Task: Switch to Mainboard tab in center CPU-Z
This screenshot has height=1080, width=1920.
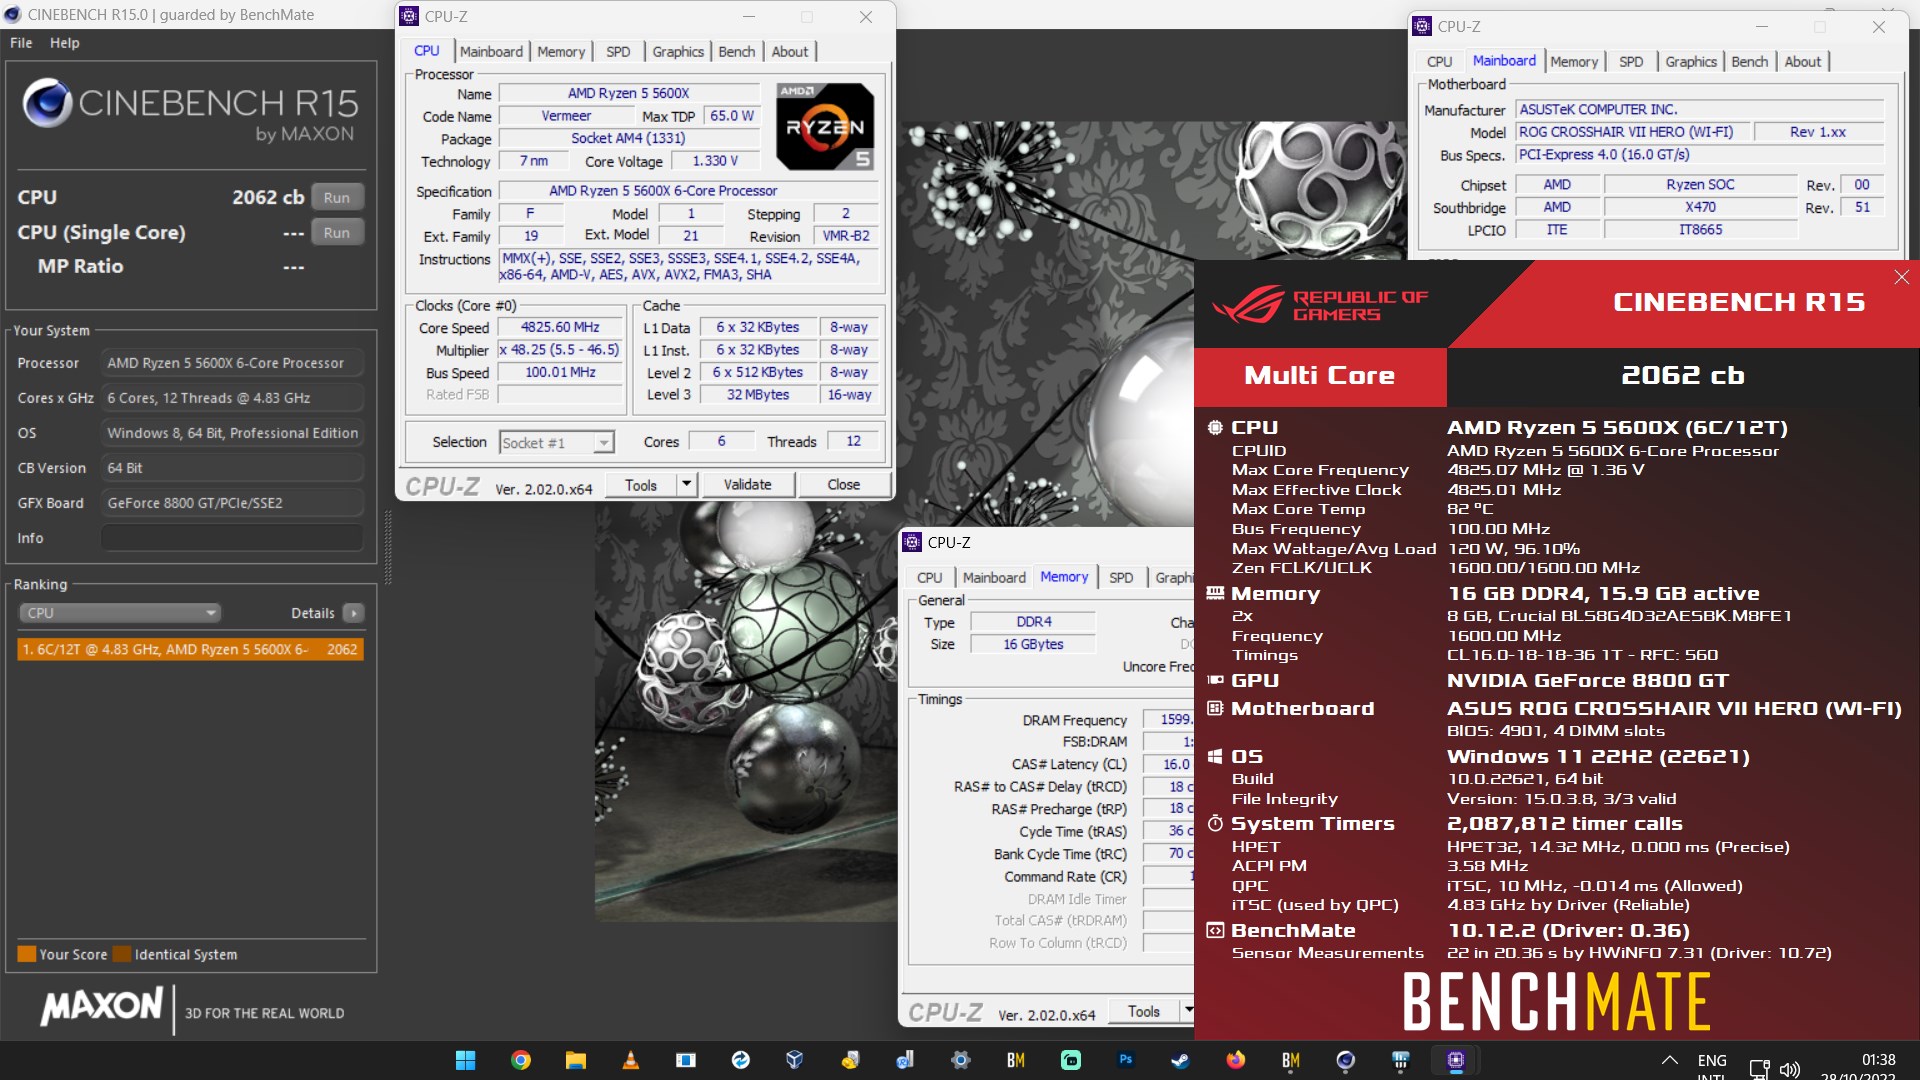Action: point(491,51)
